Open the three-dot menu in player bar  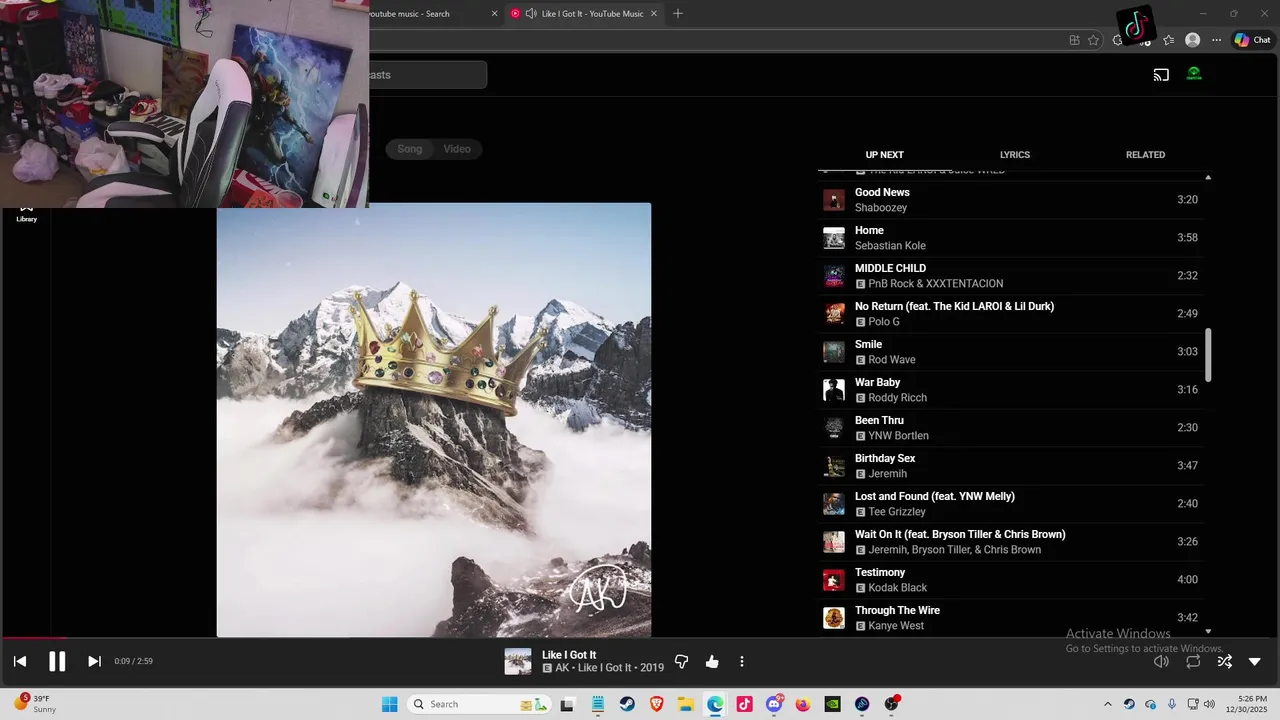741,661
